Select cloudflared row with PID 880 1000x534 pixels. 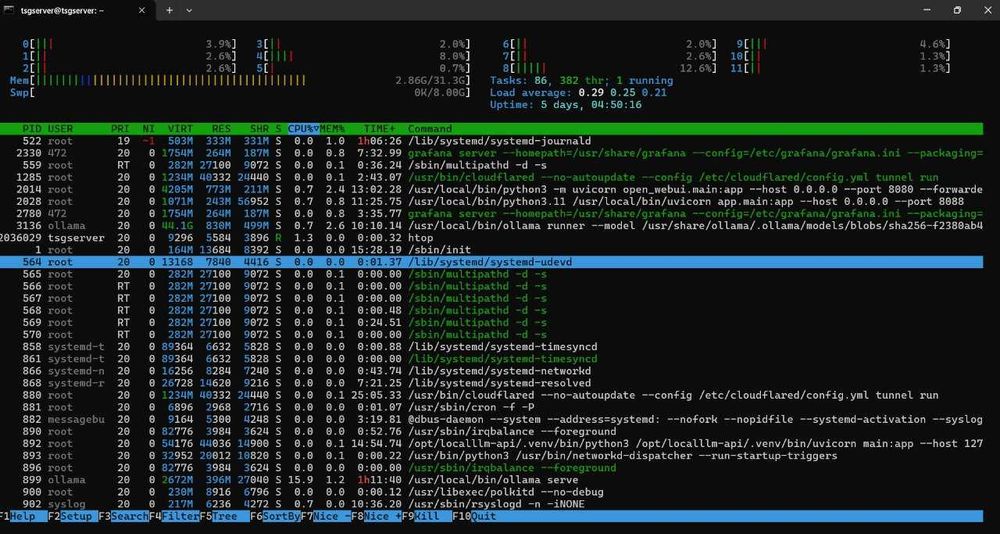click(x=491, y=396)
